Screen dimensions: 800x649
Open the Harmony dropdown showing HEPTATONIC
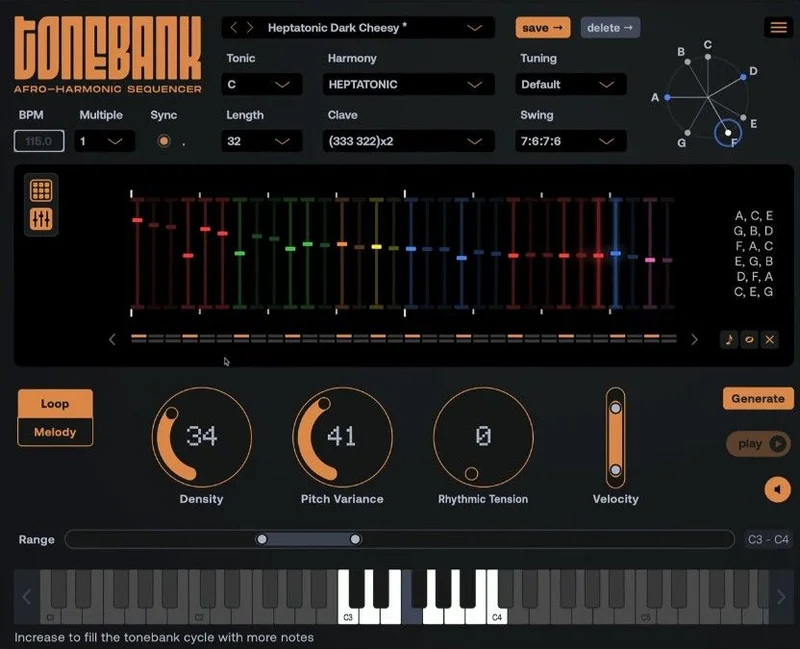pos(409,84)
